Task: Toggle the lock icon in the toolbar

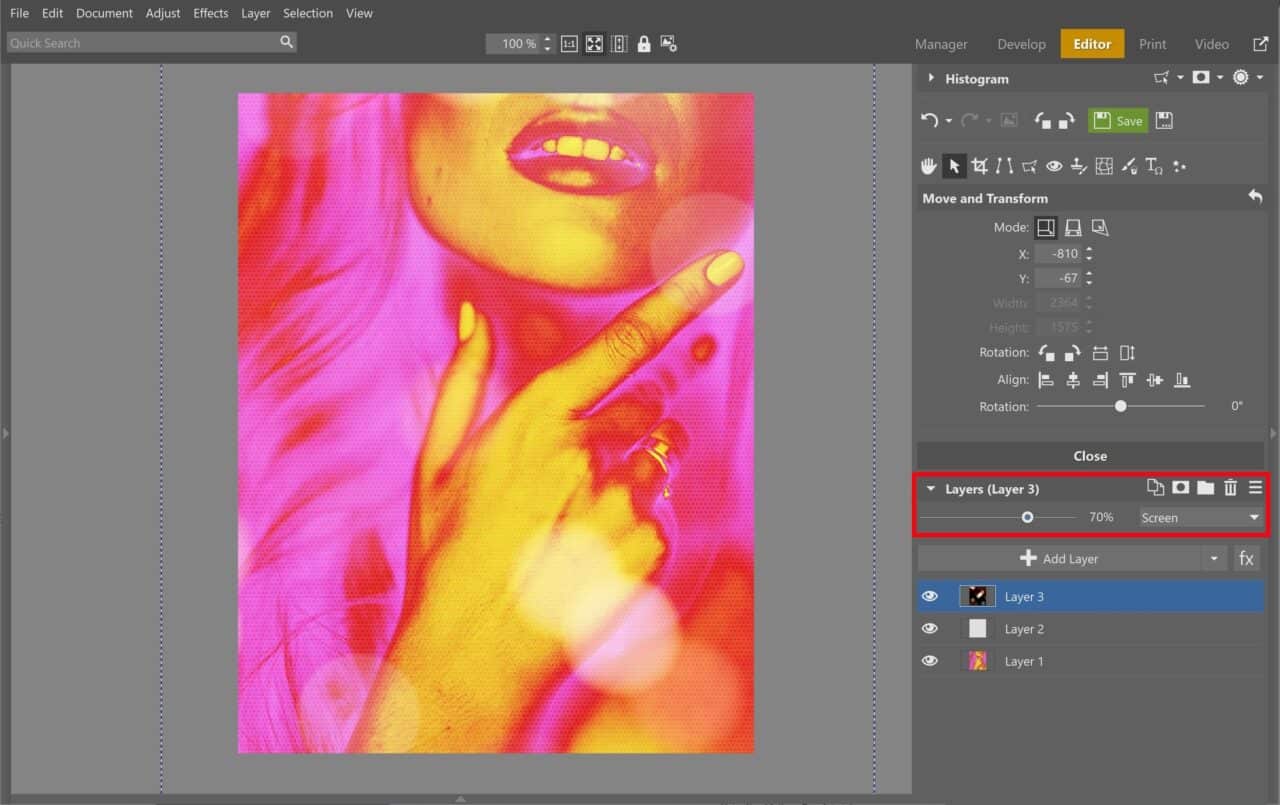Action: tap(643, 43)
